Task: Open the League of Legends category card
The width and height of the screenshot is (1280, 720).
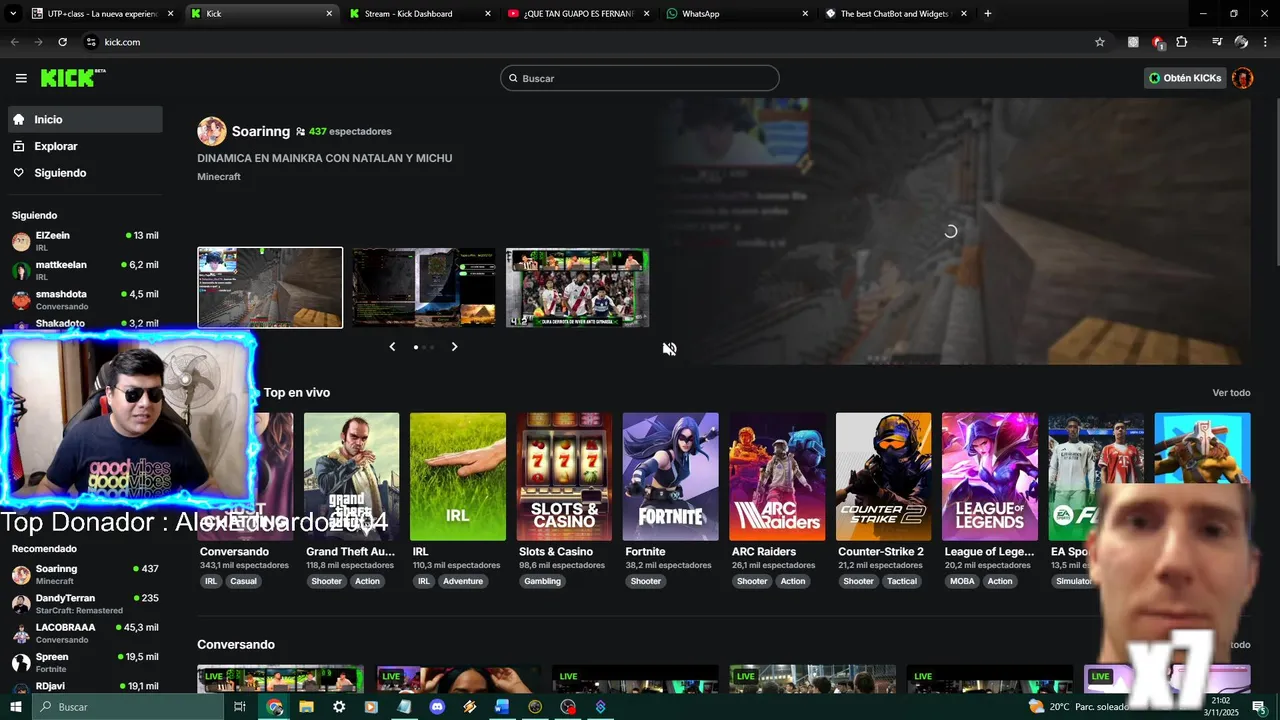Action: click(x=990, y=477)
